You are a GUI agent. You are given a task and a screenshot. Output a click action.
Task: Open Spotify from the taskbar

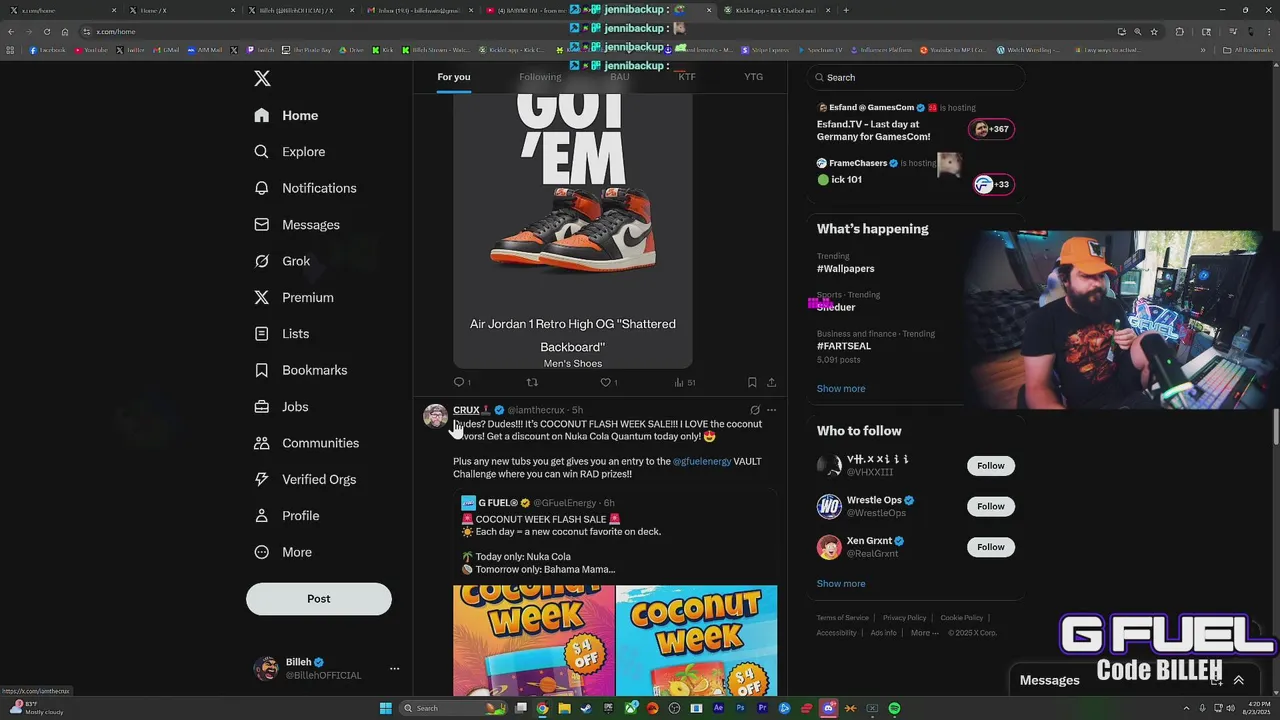[x=894, y=708]
